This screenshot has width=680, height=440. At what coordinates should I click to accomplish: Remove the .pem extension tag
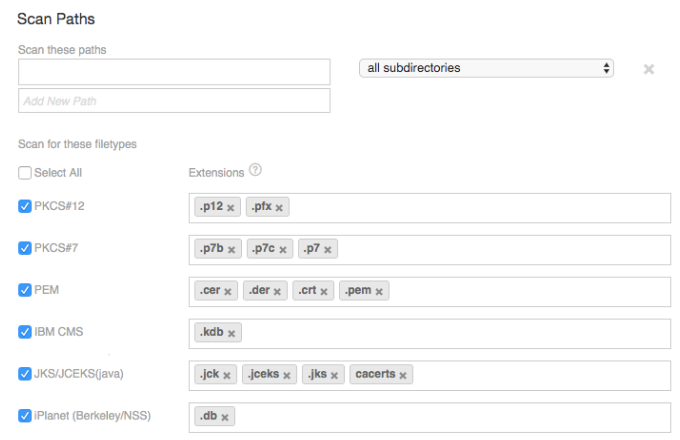(380, 292)
